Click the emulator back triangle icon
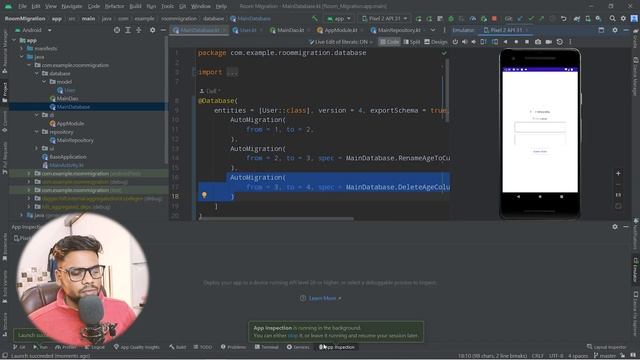The width and height of the screenshot is (640, 360). coord(506,42)
